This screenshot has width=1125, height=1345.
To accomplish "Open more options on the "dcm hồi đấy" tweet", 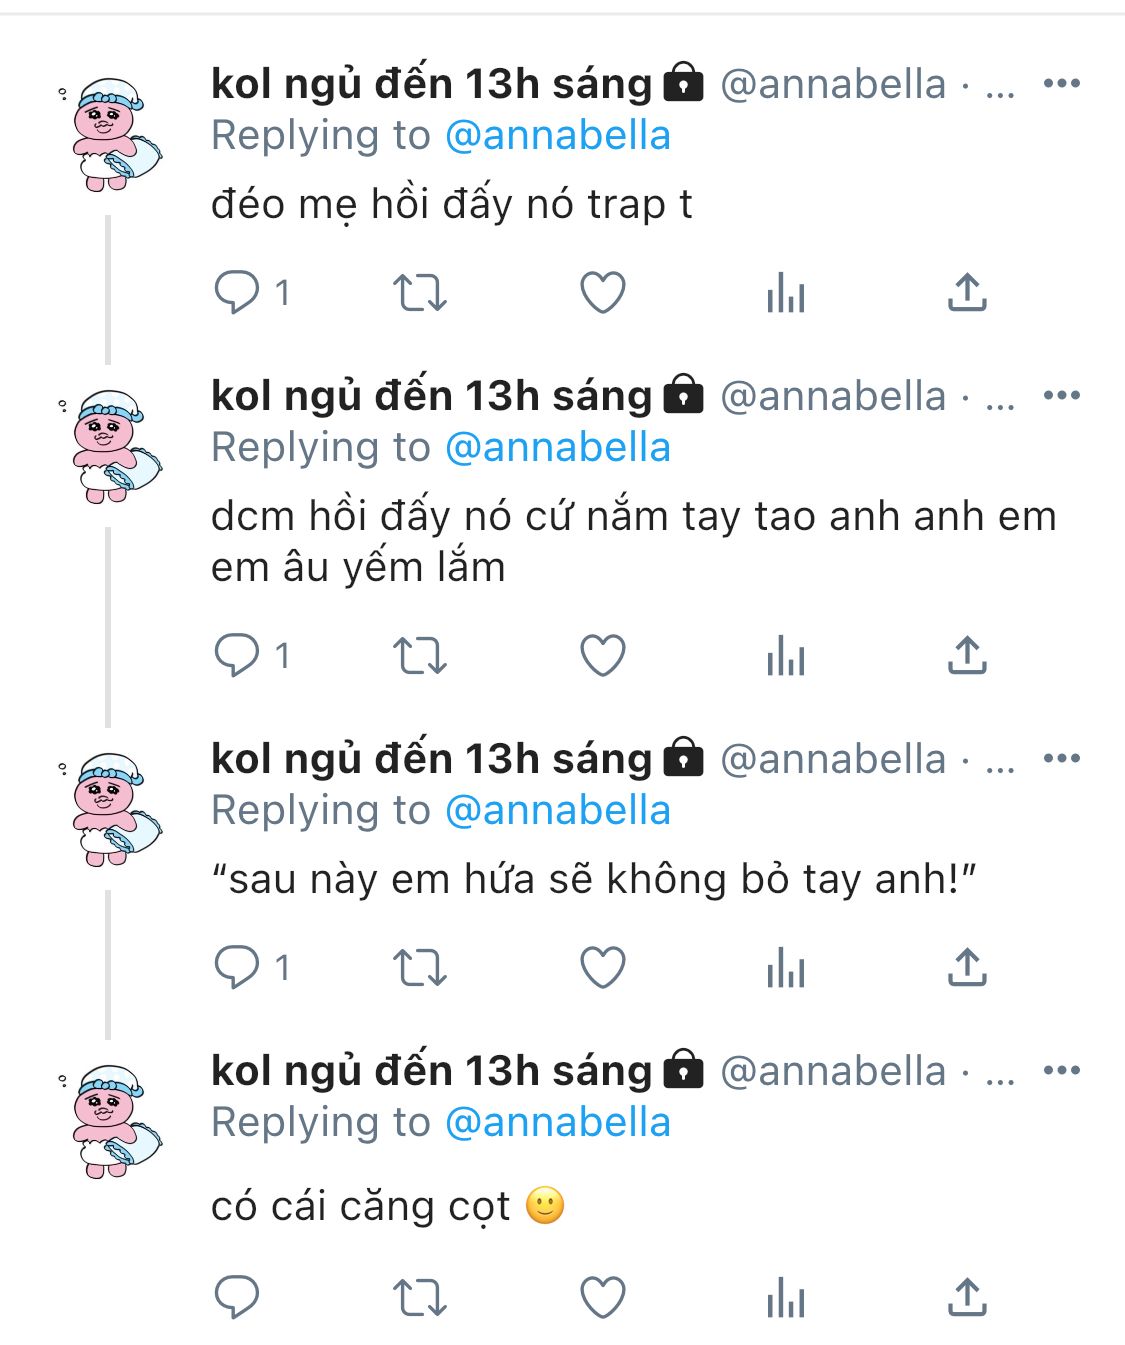I will pyautogui.click(x=1061, y=396).
